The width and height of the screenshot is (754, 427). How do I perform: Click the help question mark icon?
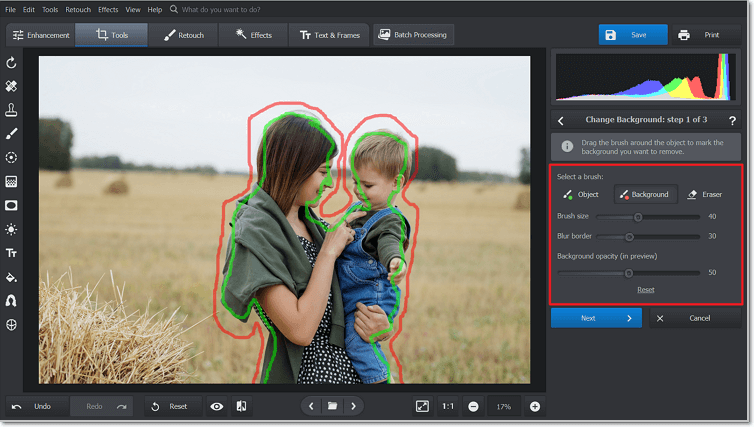click(x=732, y=120)
